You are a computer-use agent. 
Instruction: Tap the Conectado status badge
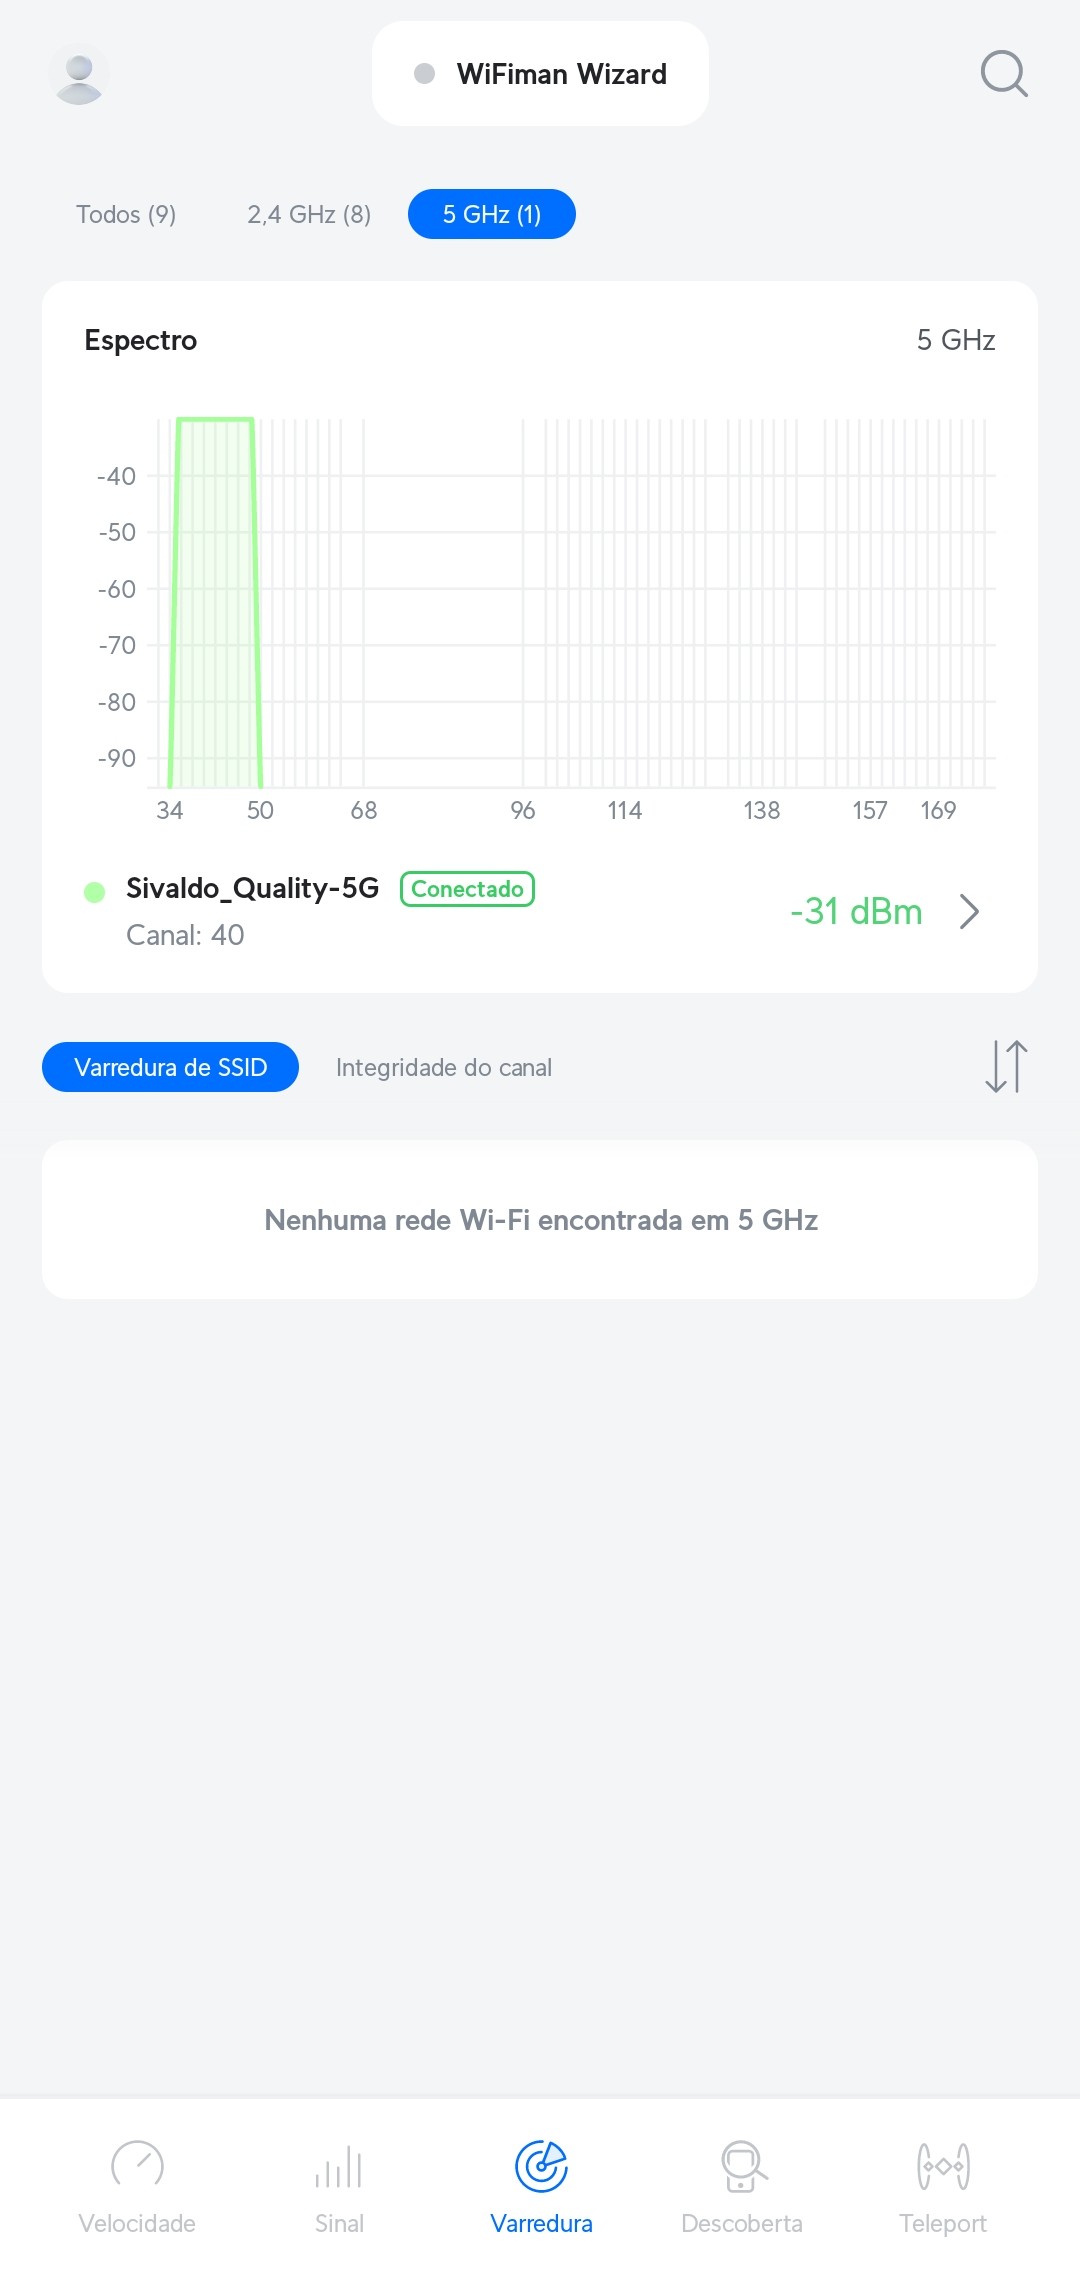[467, 889]
